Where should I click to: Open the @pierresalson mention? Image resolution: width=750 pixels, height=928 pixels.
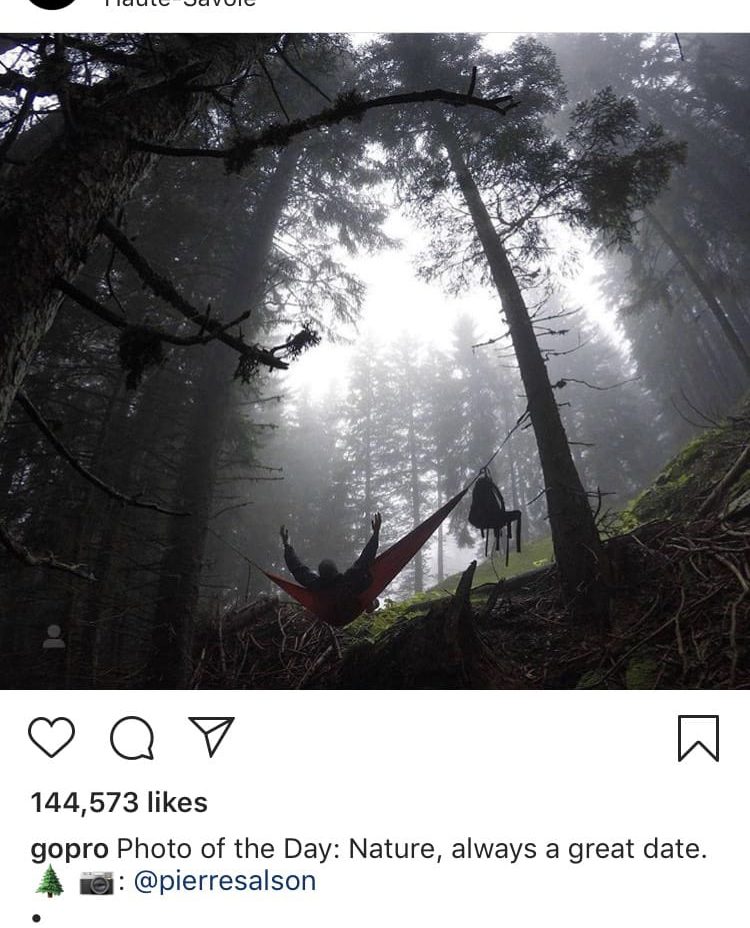(225, 881)
